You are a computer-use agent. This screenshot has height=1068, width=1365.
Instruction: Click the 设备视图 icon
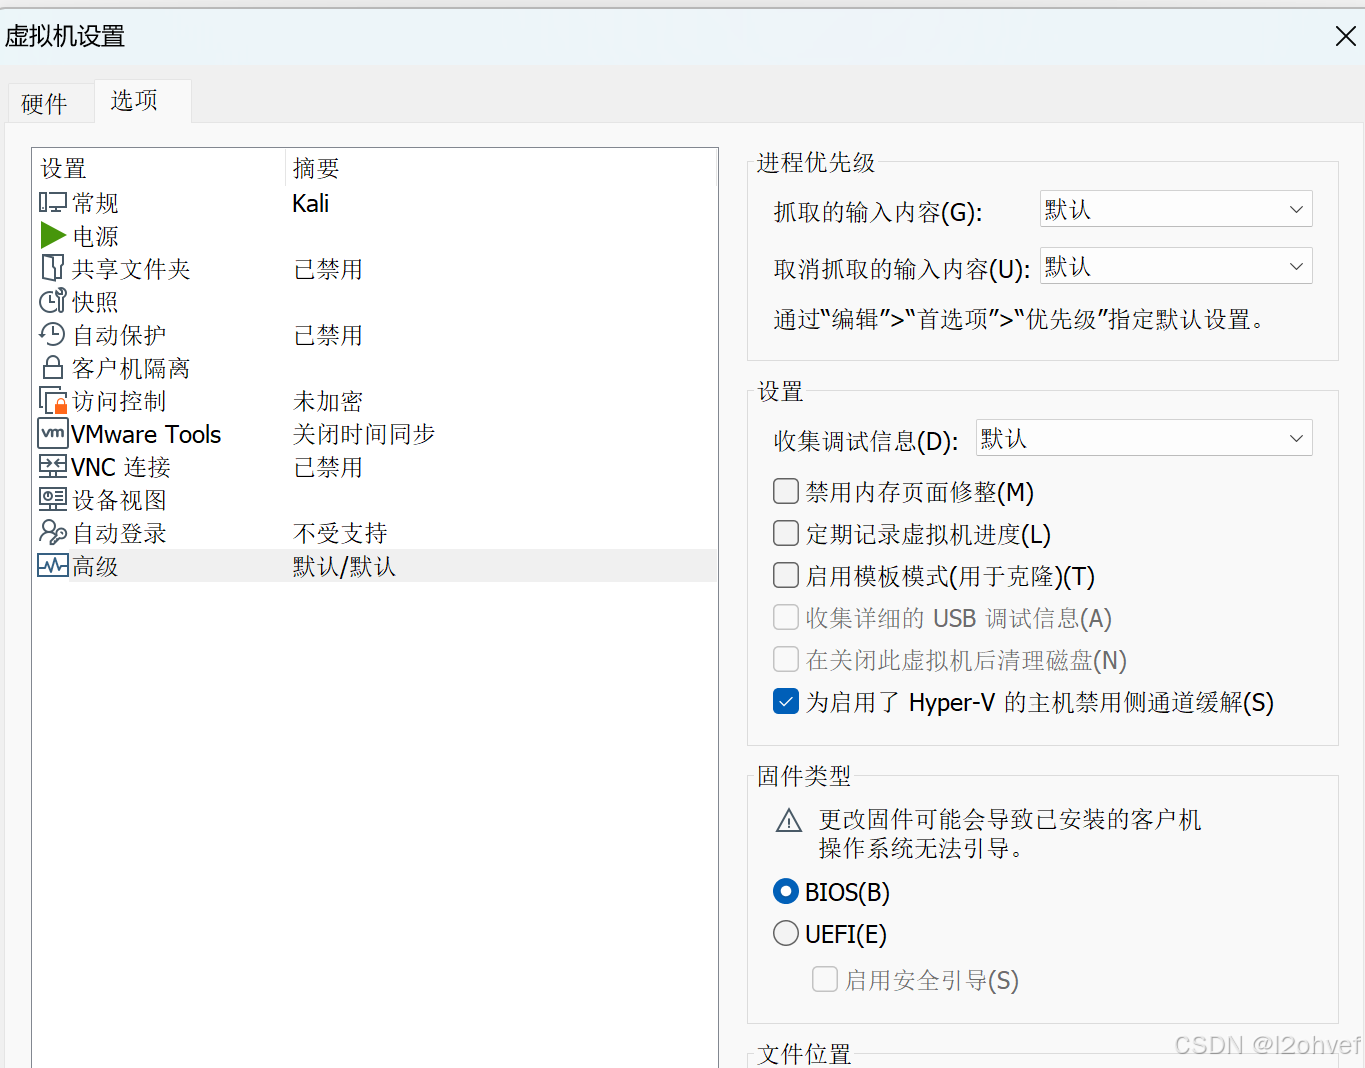tap(53, 499)
